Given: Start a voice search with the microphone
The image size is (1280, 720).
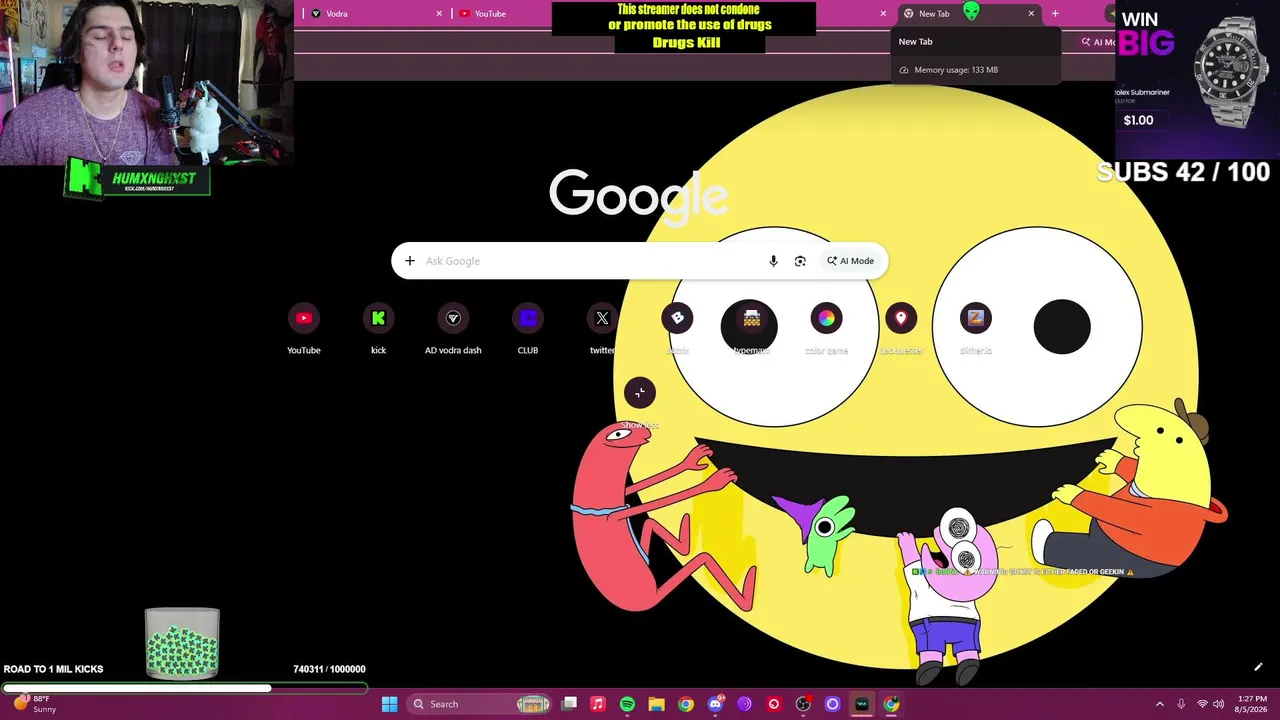Looking at the screenshot, I should 773,261.
